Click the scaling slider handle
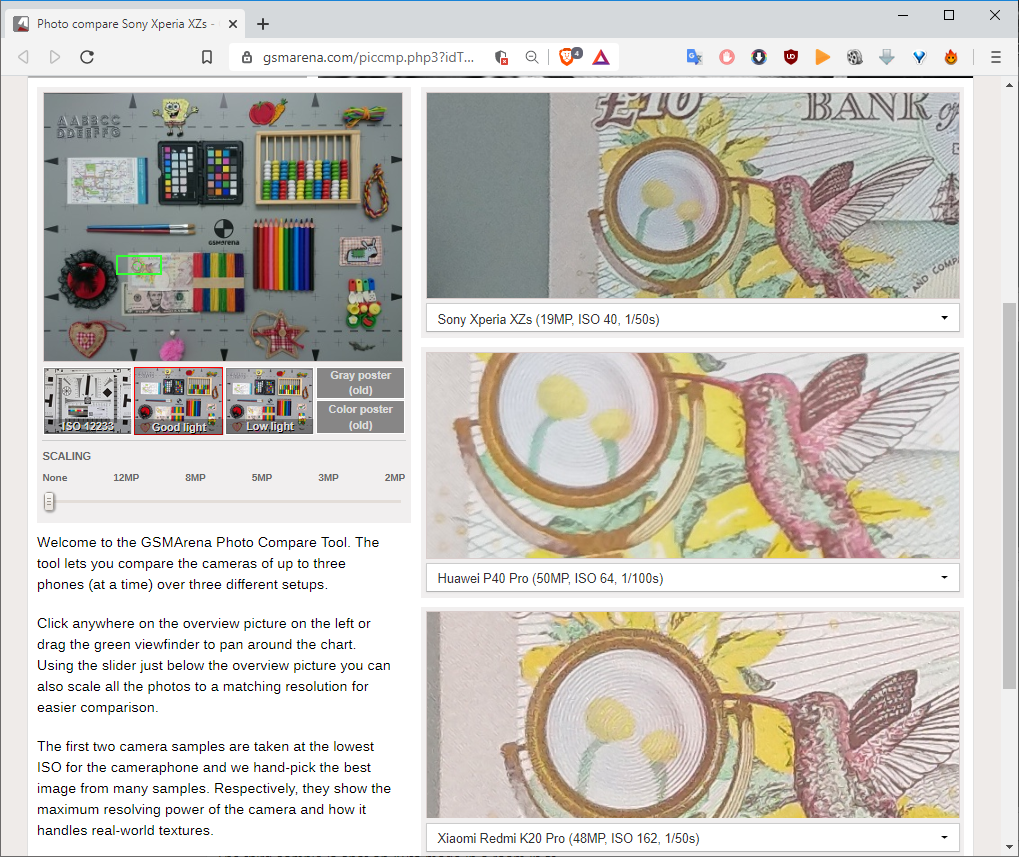1019x857 pixels. click(x=49, y=502)
